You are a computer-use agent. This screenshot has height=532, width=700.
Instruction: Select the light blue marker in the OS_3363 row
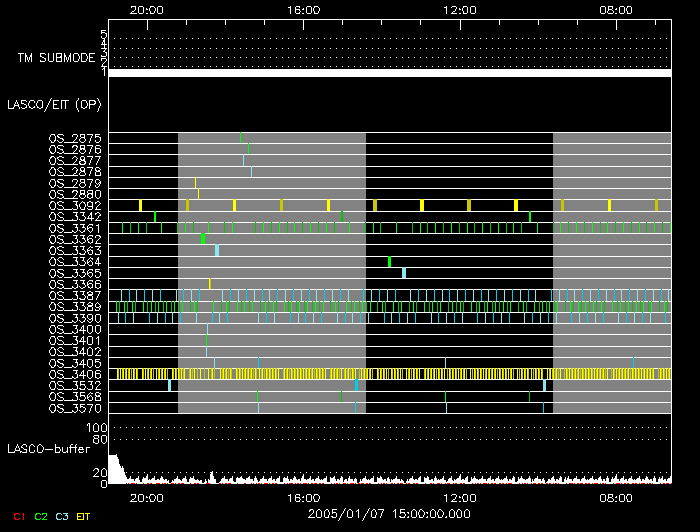(217, 250)
